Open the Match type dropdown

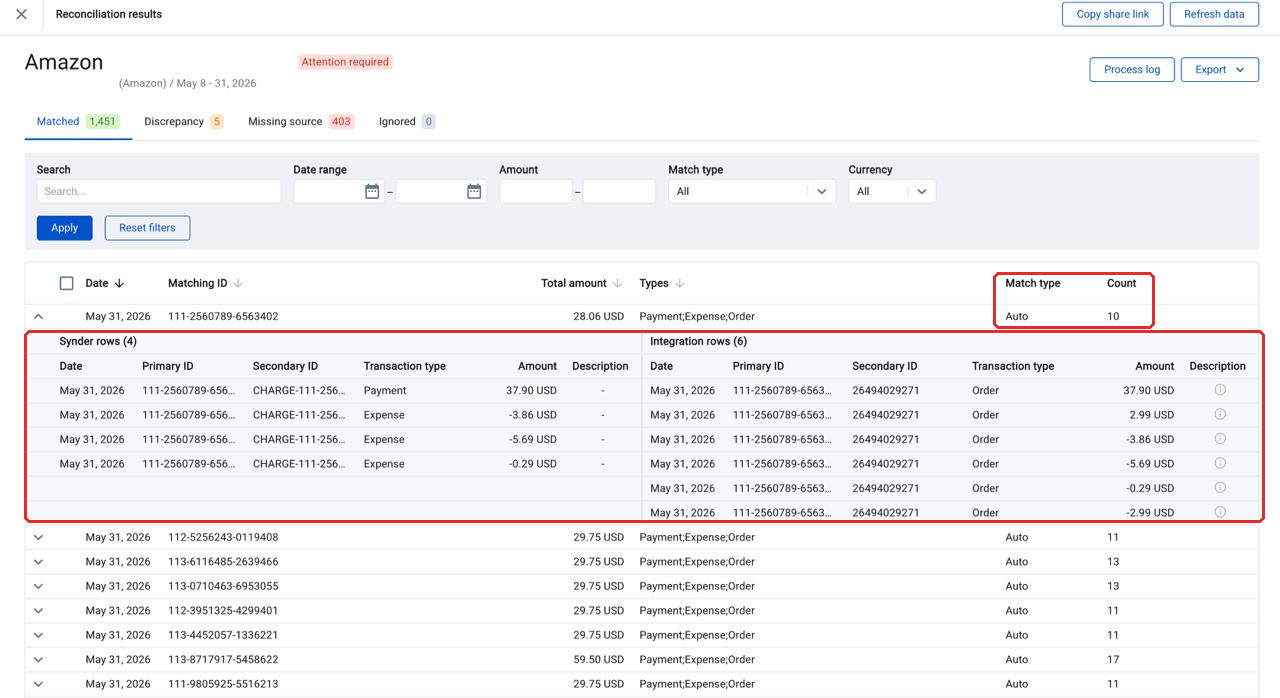(752, 191)
